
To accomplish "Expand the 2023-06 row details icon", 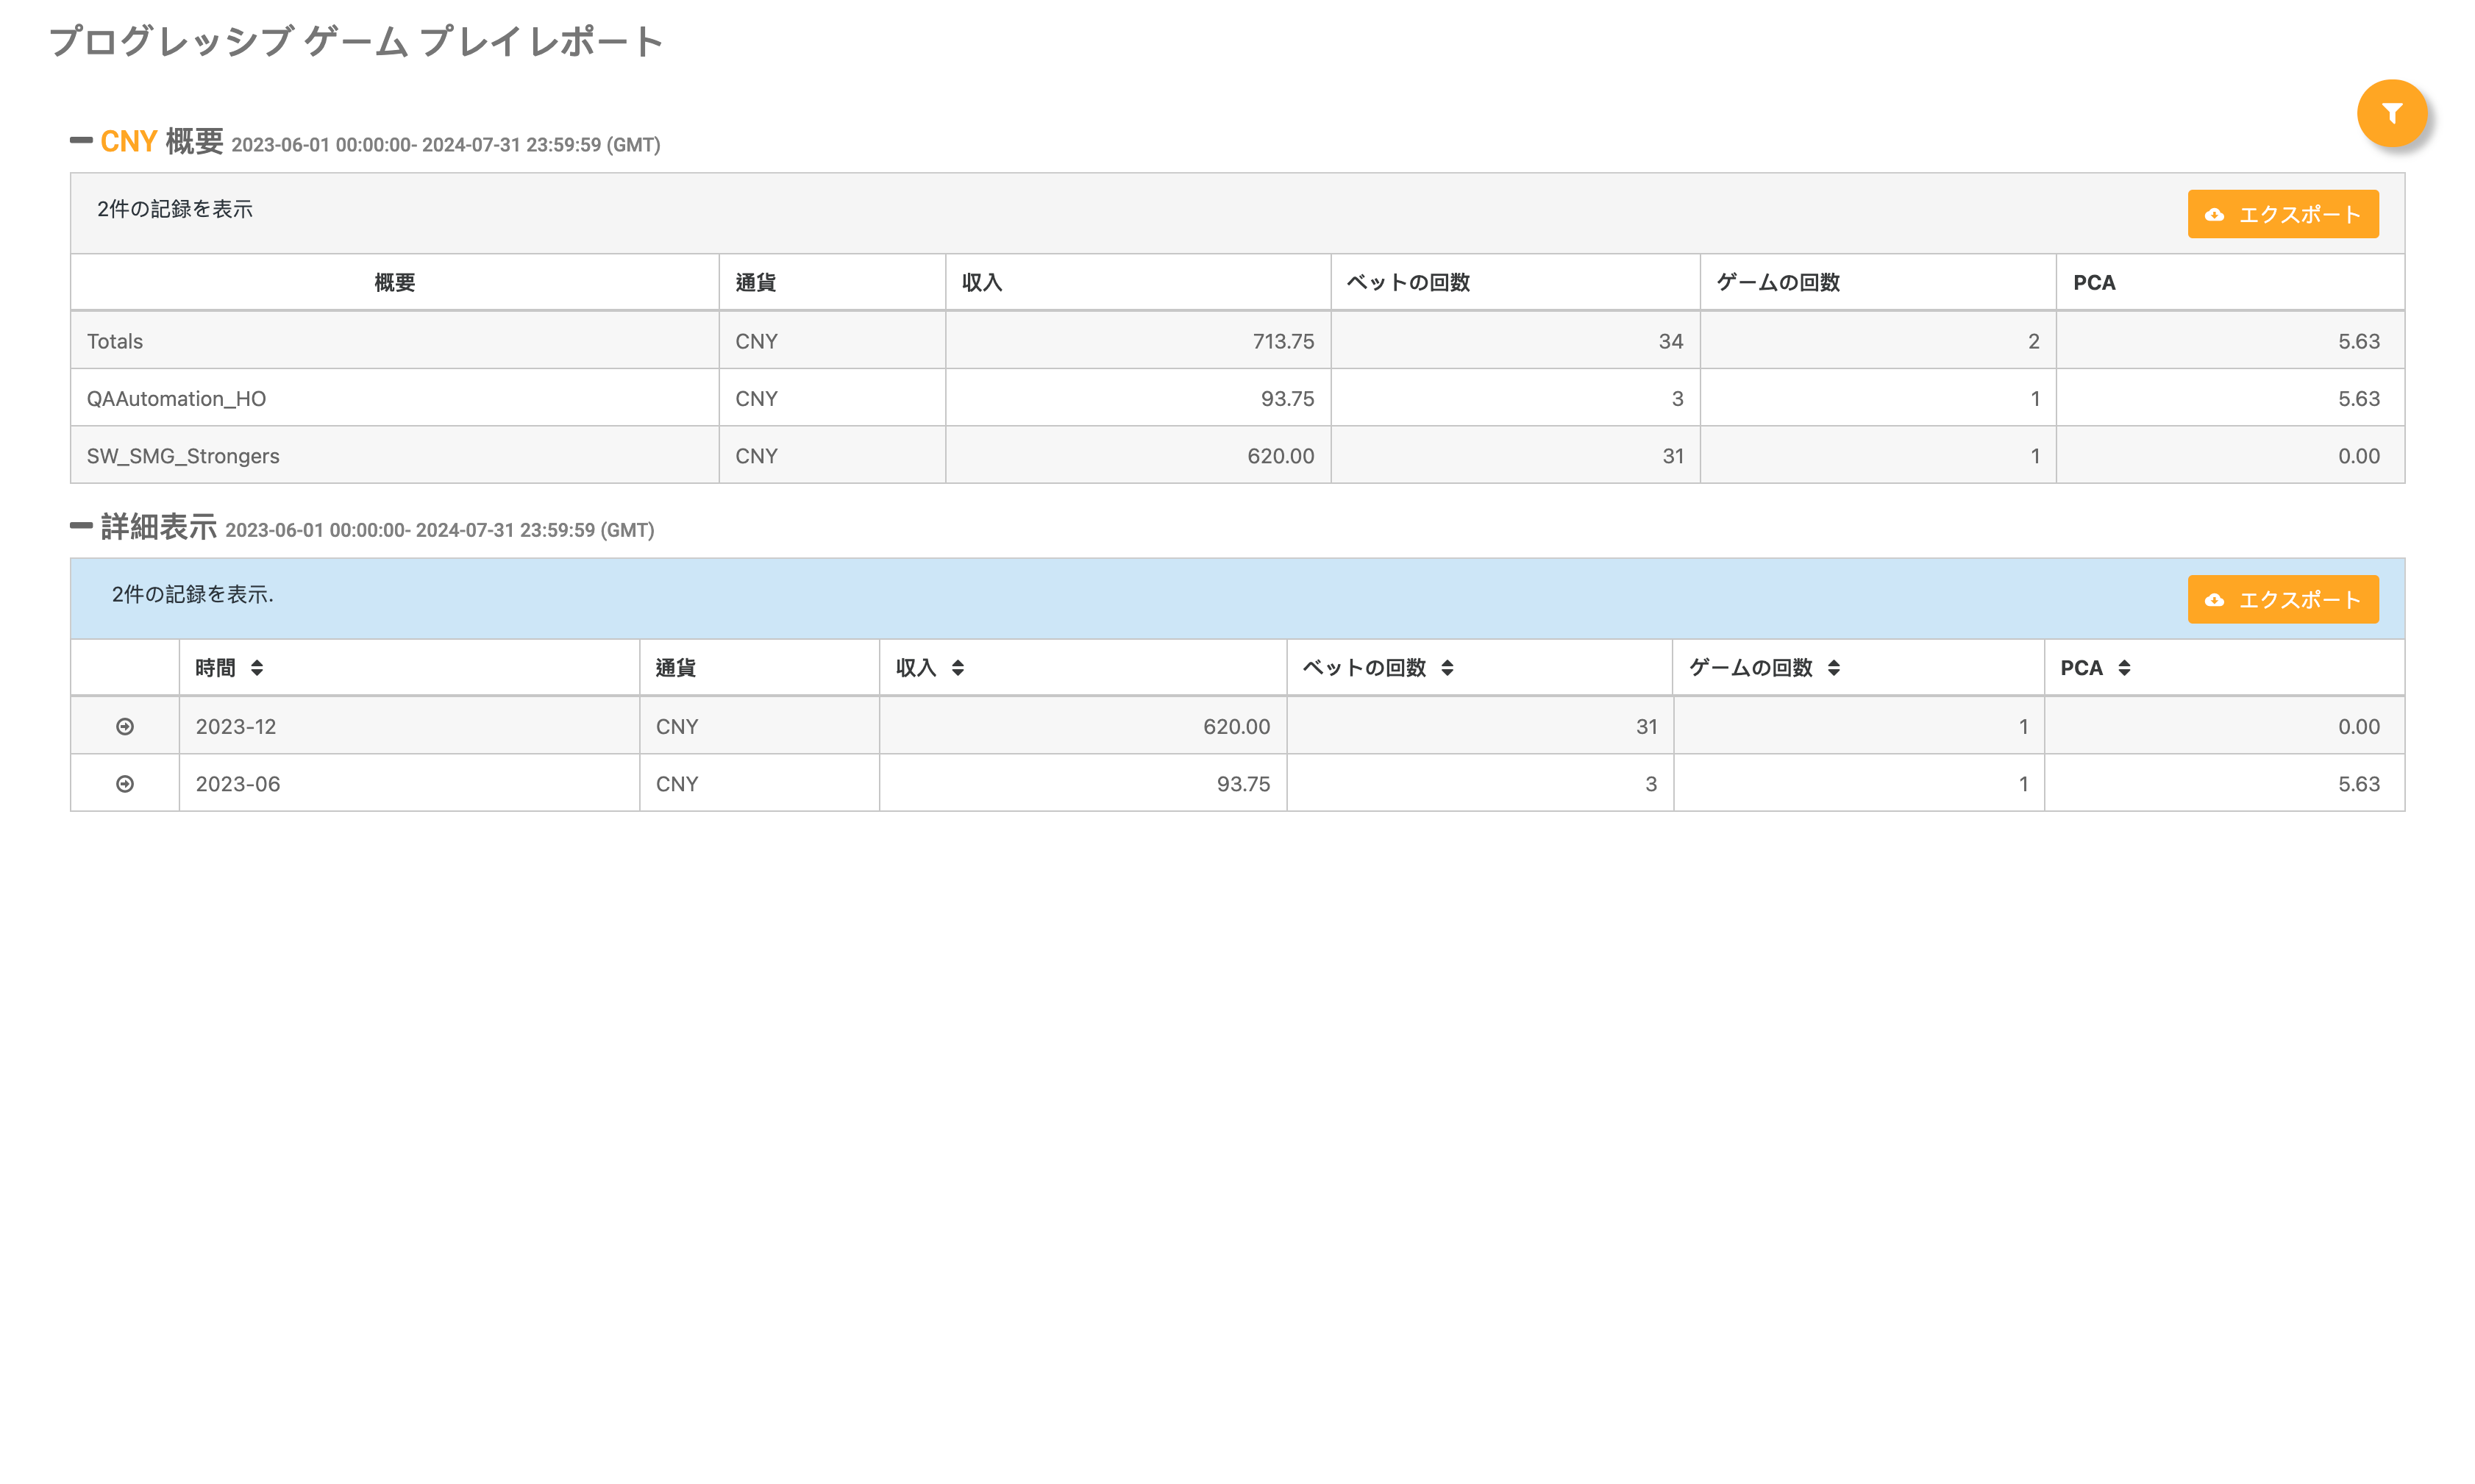I will coord(125,784).
